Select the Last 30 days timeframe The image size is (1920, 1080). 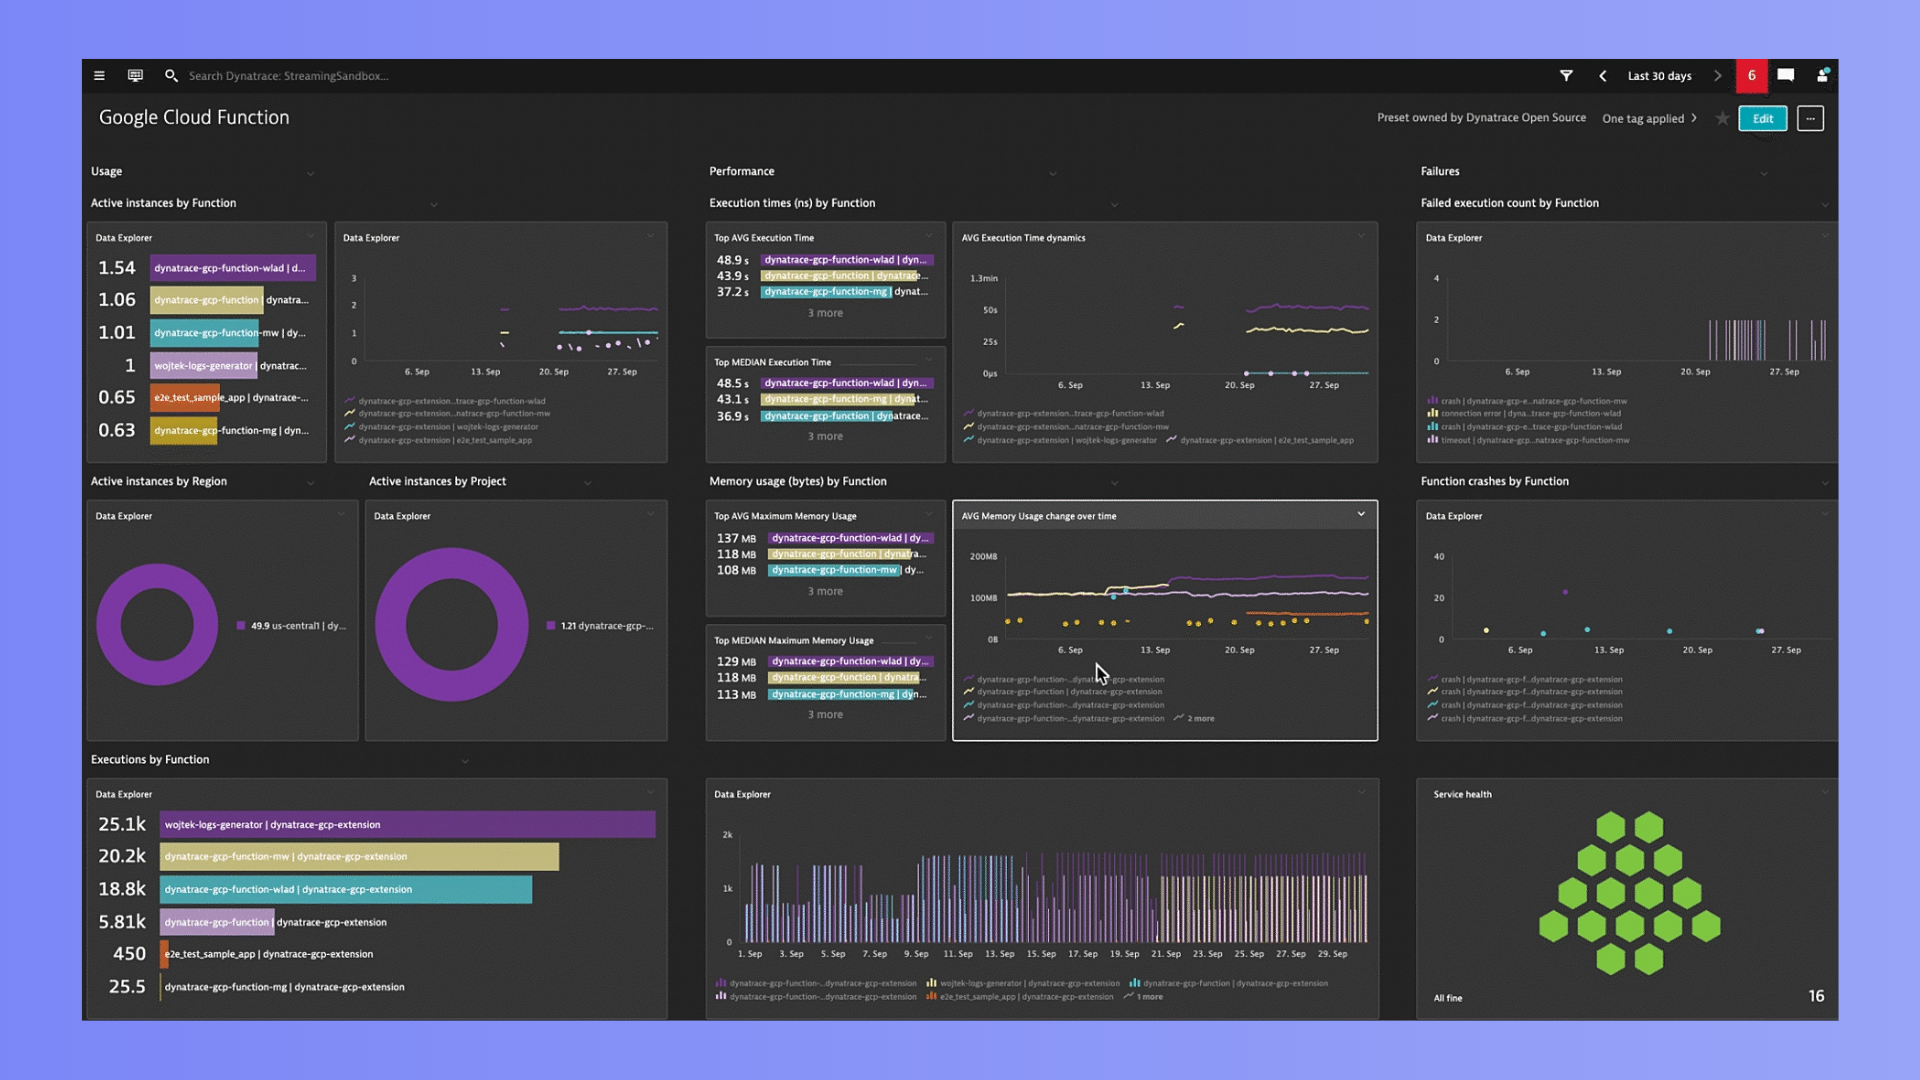click(x=1659, y=76)
